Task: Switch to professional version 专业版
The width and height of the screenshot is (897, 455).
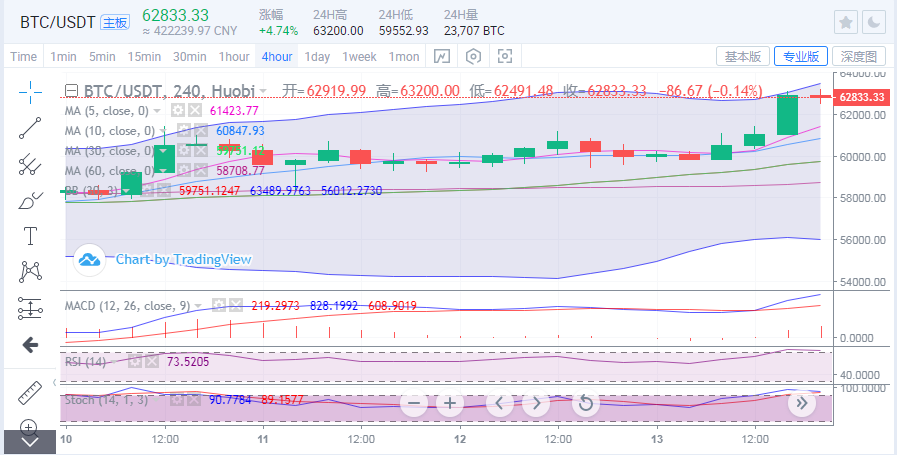Action: coord(801,56)
